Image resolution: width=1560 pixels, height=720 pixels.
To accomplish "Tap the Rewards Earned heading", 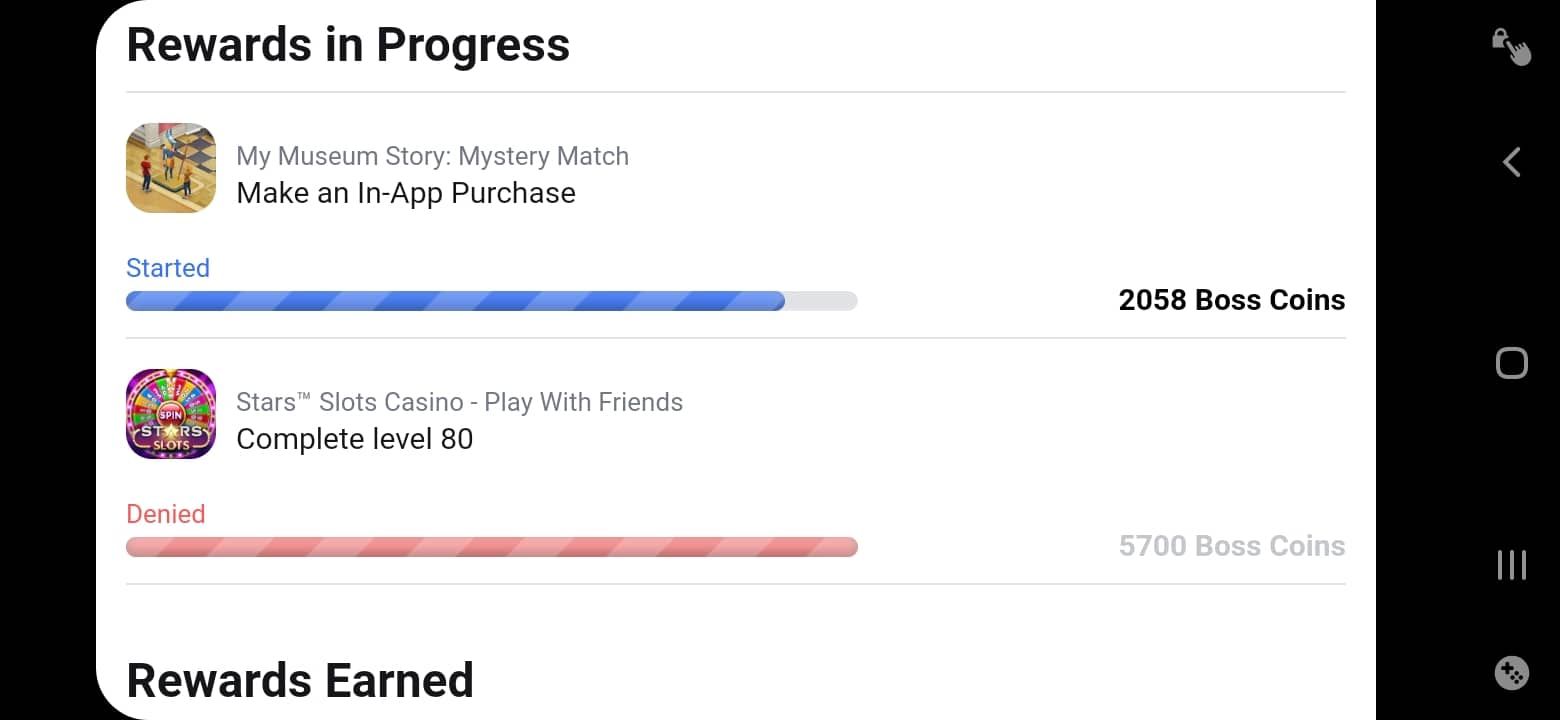I will tap(300, 681).
